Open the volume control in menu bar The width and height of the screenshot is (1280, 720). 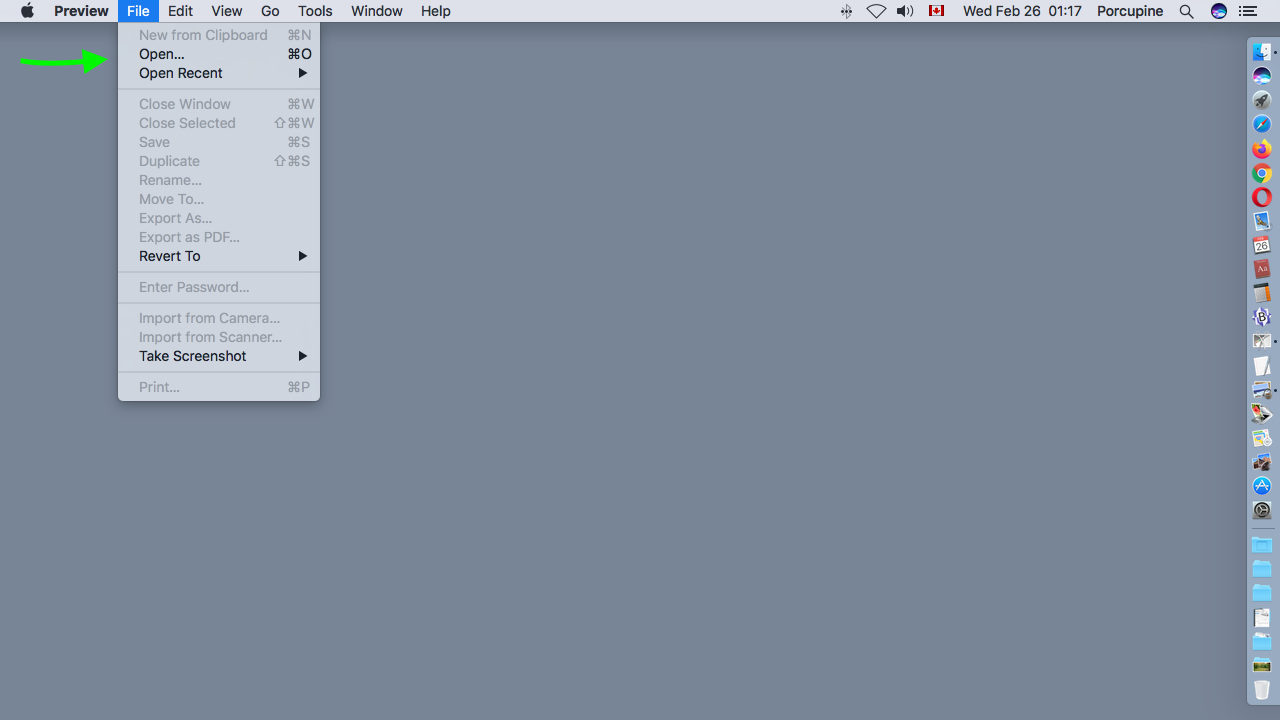pyautogui.click(x=905, y=11)
